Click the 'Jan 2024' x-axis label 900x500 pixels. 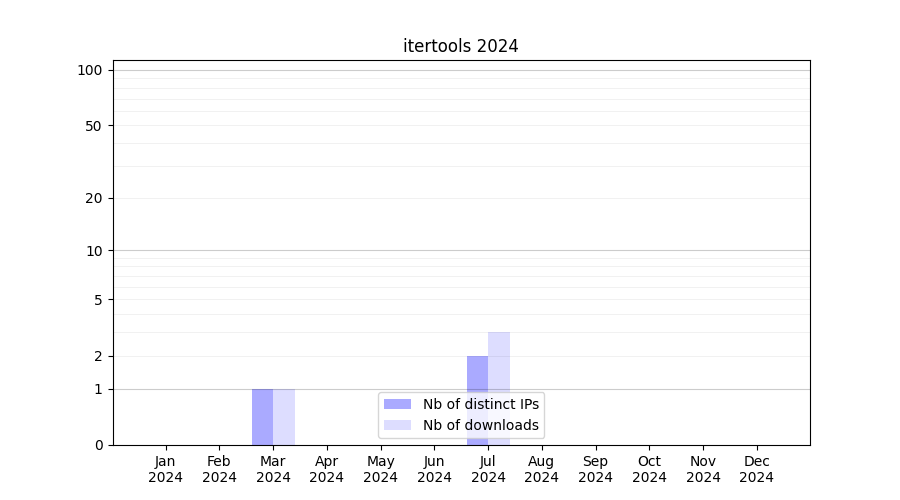click(x=166, y=469)
